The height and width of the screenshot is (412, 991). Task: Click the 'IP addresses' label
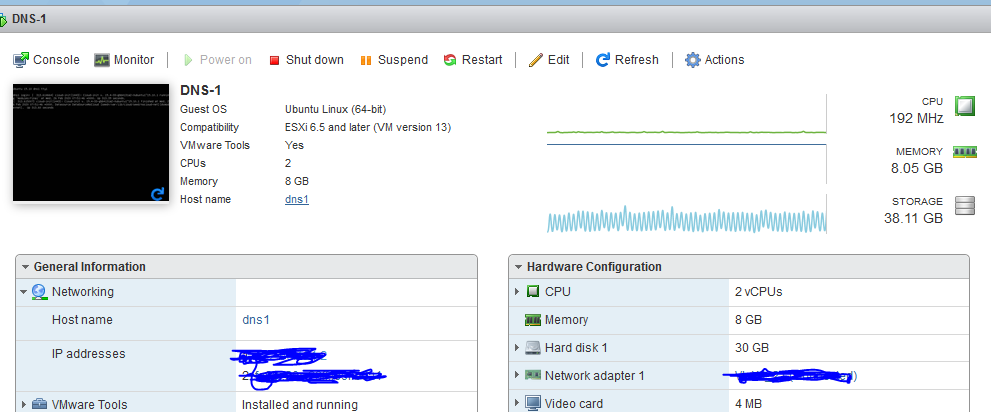(x=88, y=354)
